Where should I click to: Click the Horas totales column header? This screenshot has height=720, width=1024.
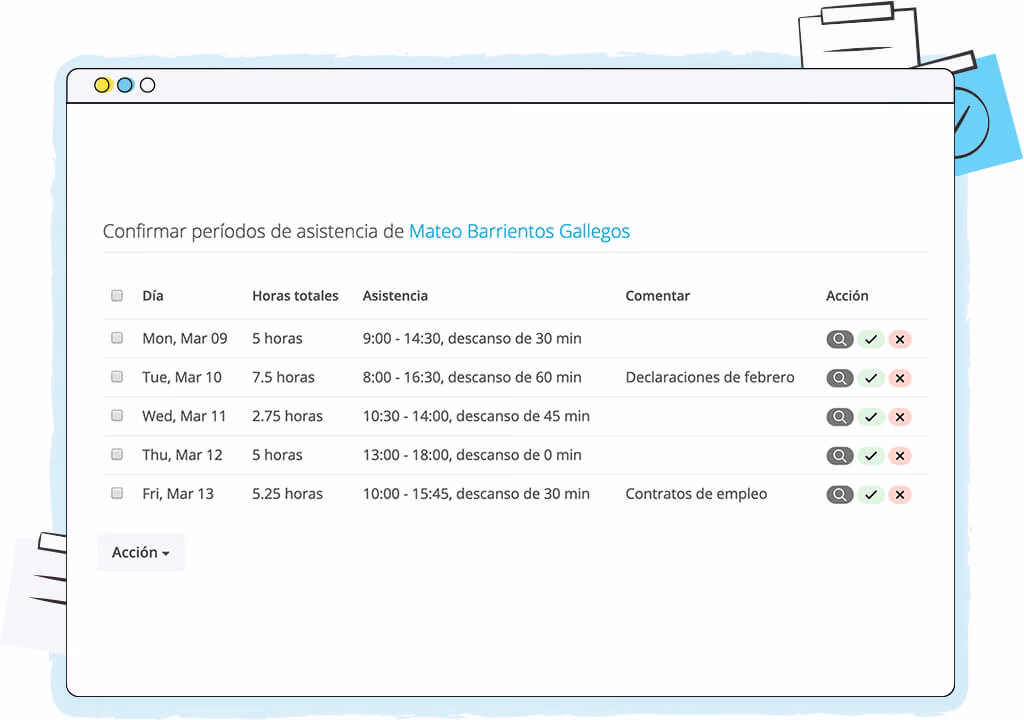pos(295,296)
